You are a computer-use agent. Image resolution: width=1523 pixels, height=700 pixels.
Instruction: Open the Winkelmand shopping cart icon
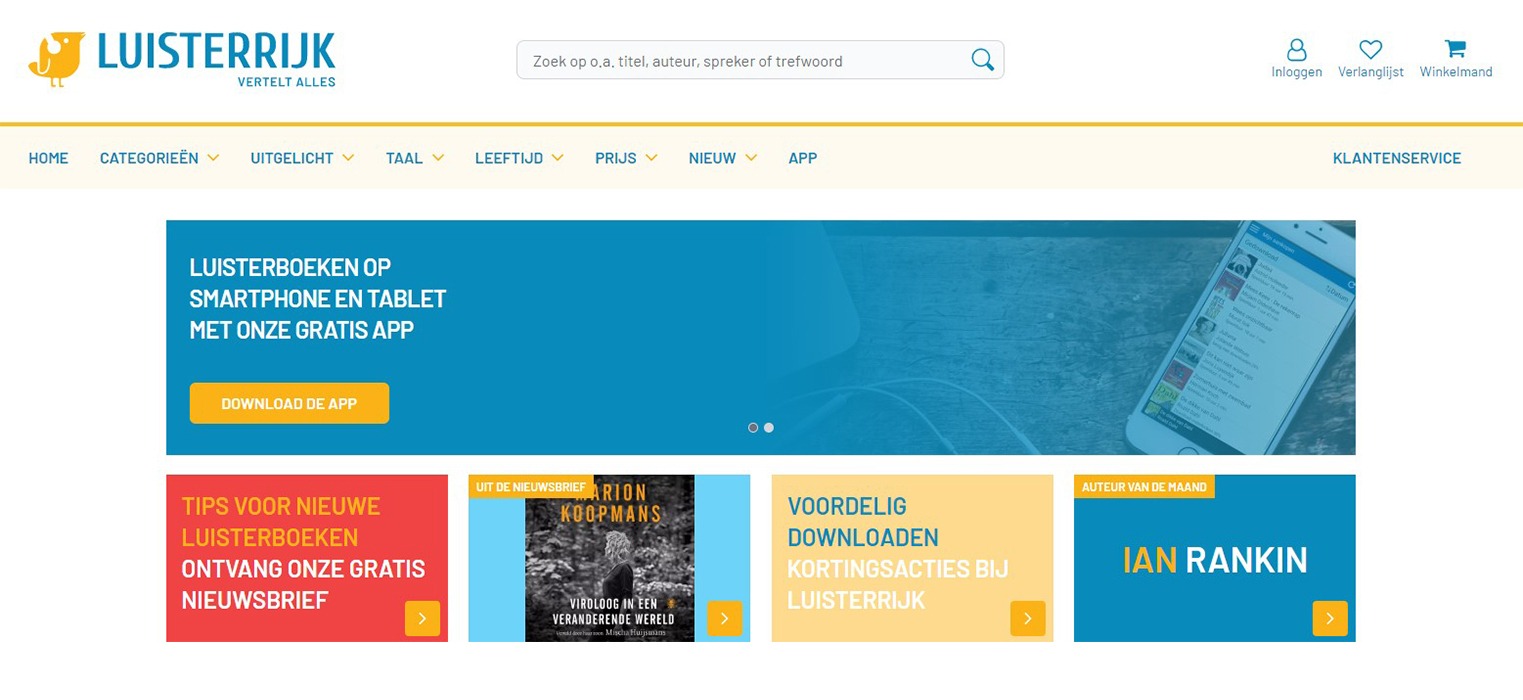point(1455,49)
